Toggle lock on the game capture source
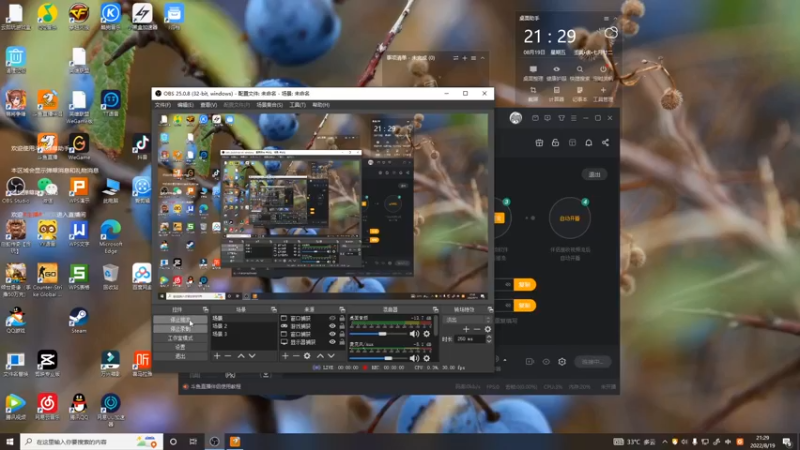The height and width of the screenshot is (450, 800). click(x=342, y=326)
